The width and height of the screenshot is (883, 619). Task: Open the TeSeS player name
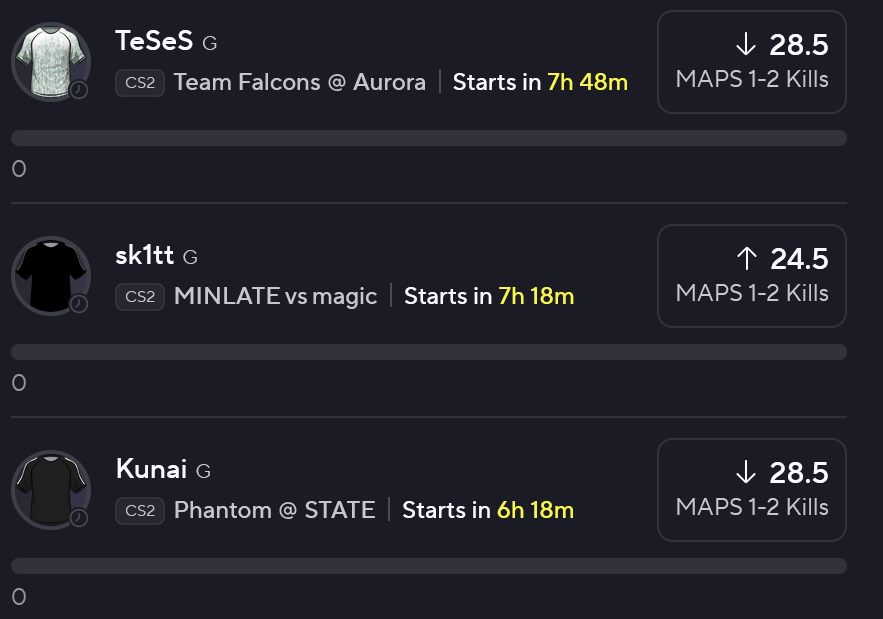(154, 41)
